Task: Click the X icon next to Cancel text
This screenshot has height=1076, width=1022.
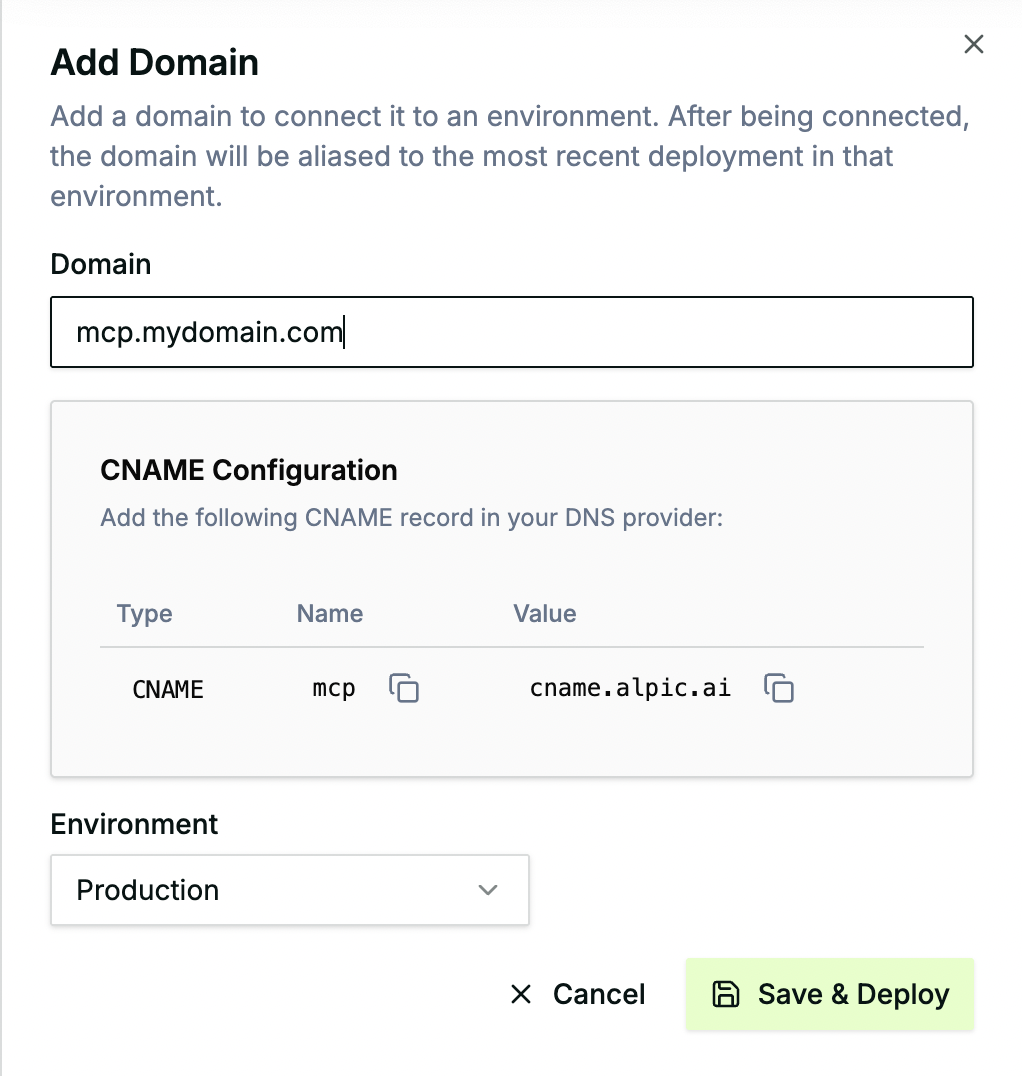Action: [x=521, y=994]
